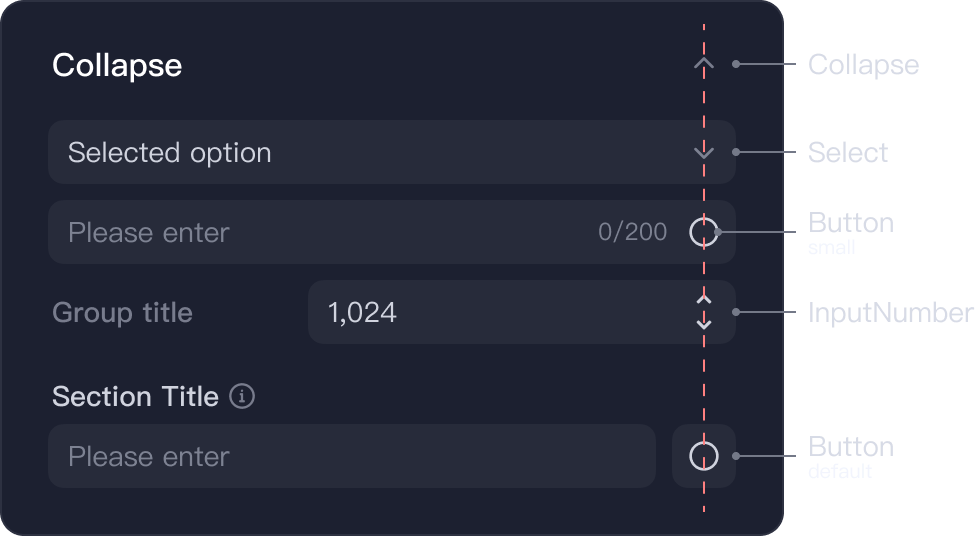Open the 'Selected option' select dropdown

pos(392,153)
